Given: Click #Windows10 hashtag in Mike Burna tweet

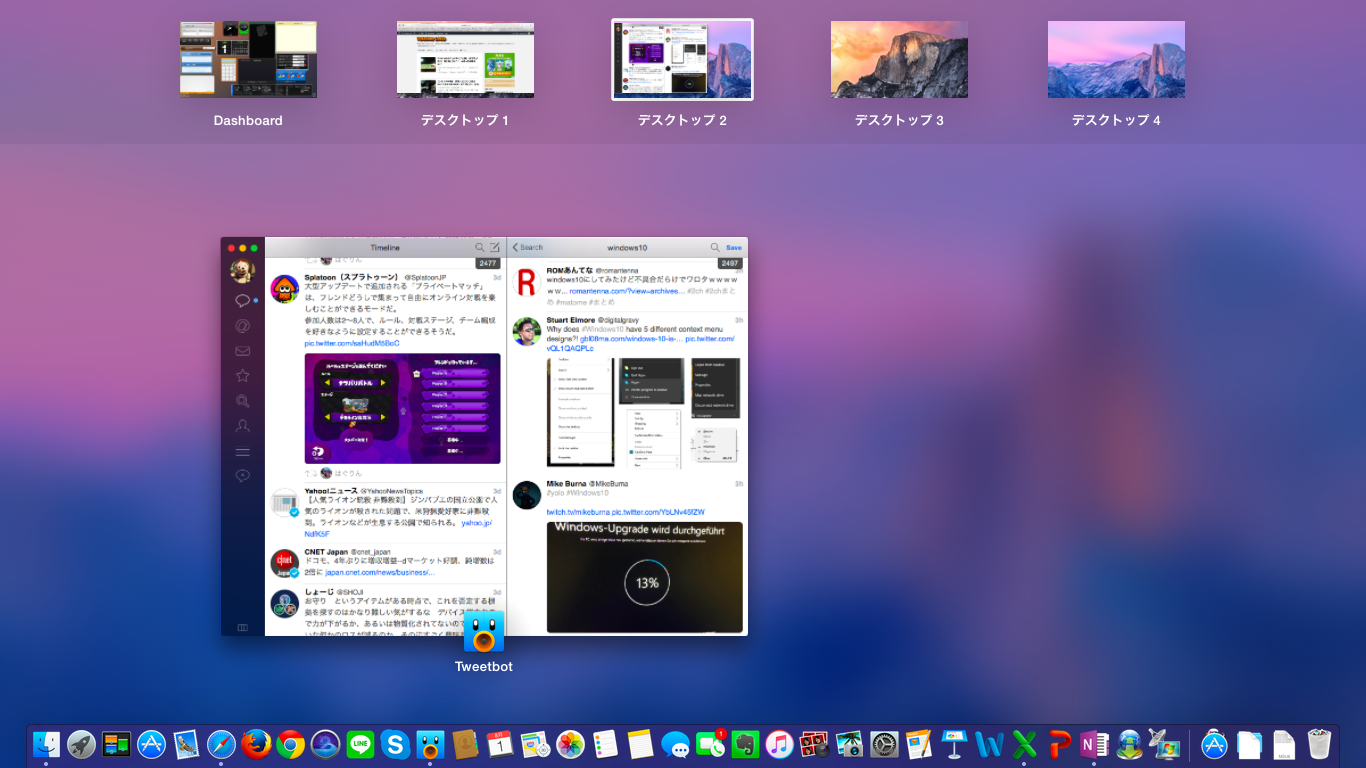Looking at the screenshot, I should coord(588,493).
